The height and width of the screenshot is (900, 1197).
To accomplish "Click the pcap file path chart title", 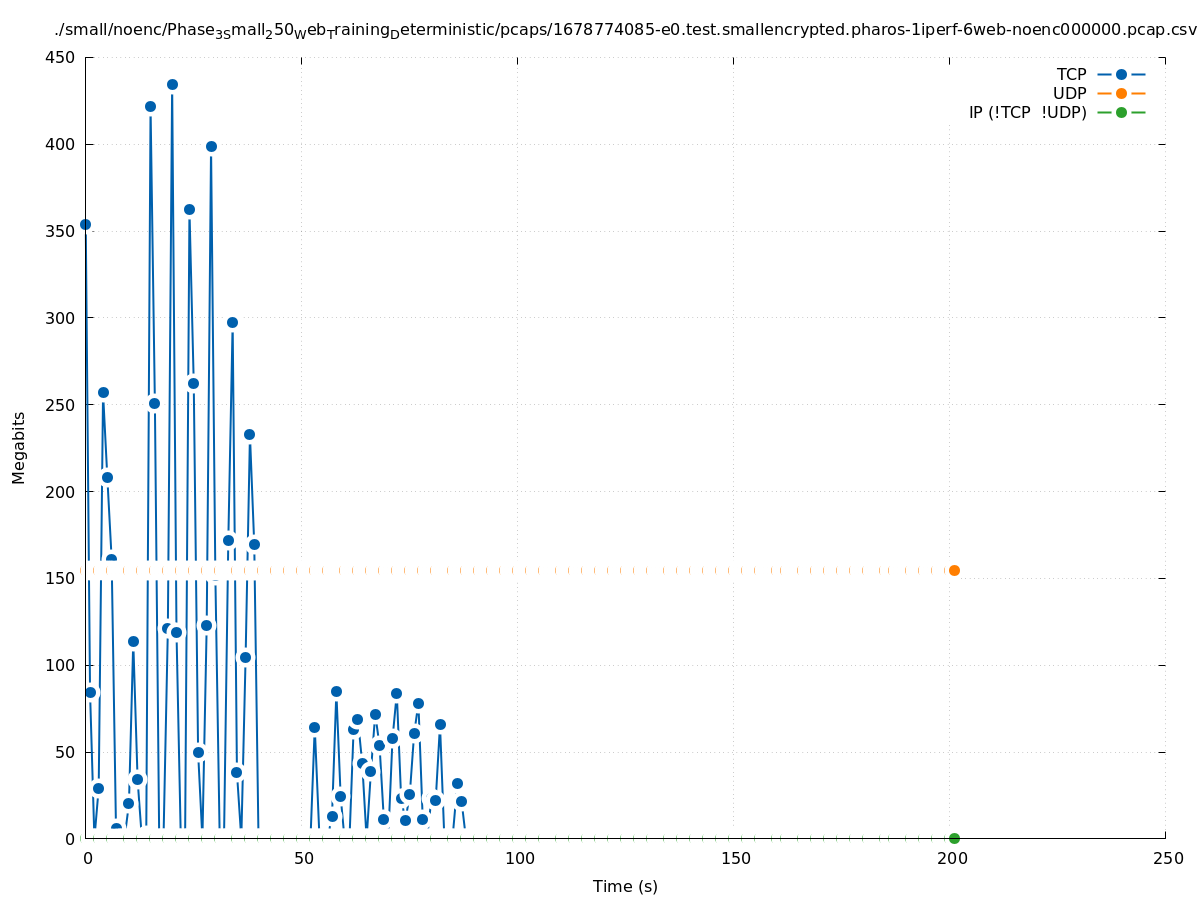I will tap(625, 32).
